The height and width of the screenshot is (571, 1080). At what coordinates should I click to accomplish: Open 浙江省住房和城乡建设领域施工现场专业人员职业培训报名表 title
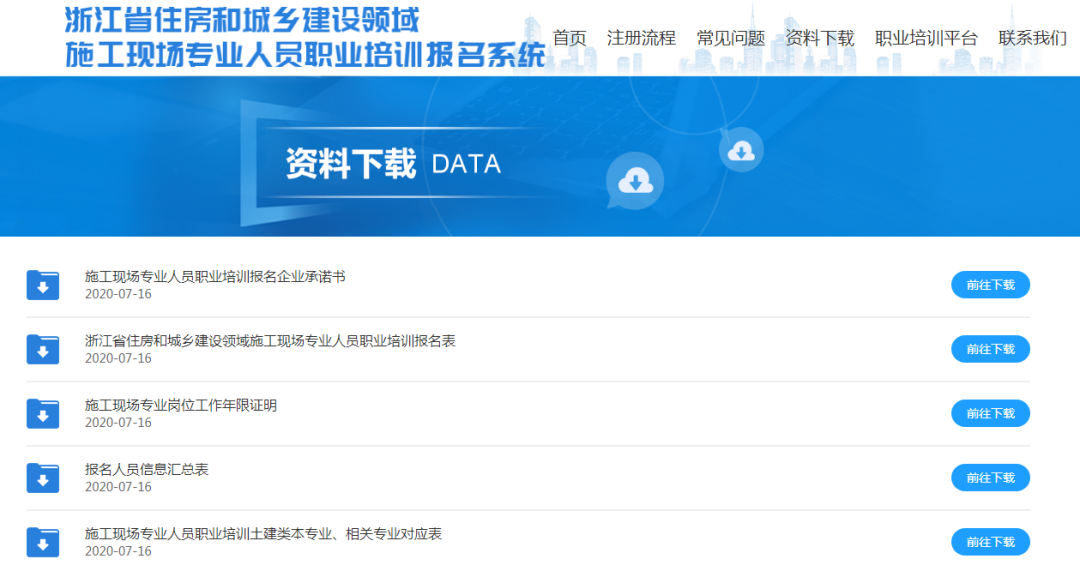click(x=270, y=341)
